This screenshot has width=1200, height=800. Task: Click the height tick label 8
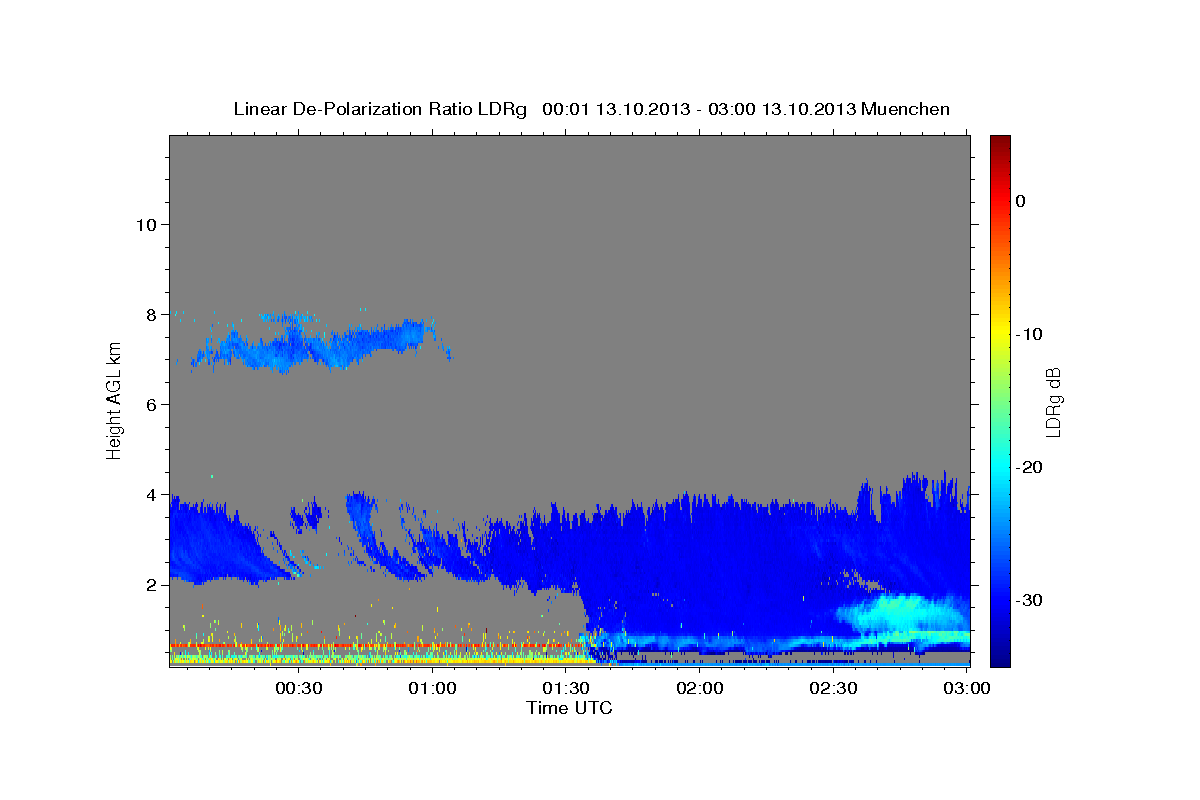[150, 315]
